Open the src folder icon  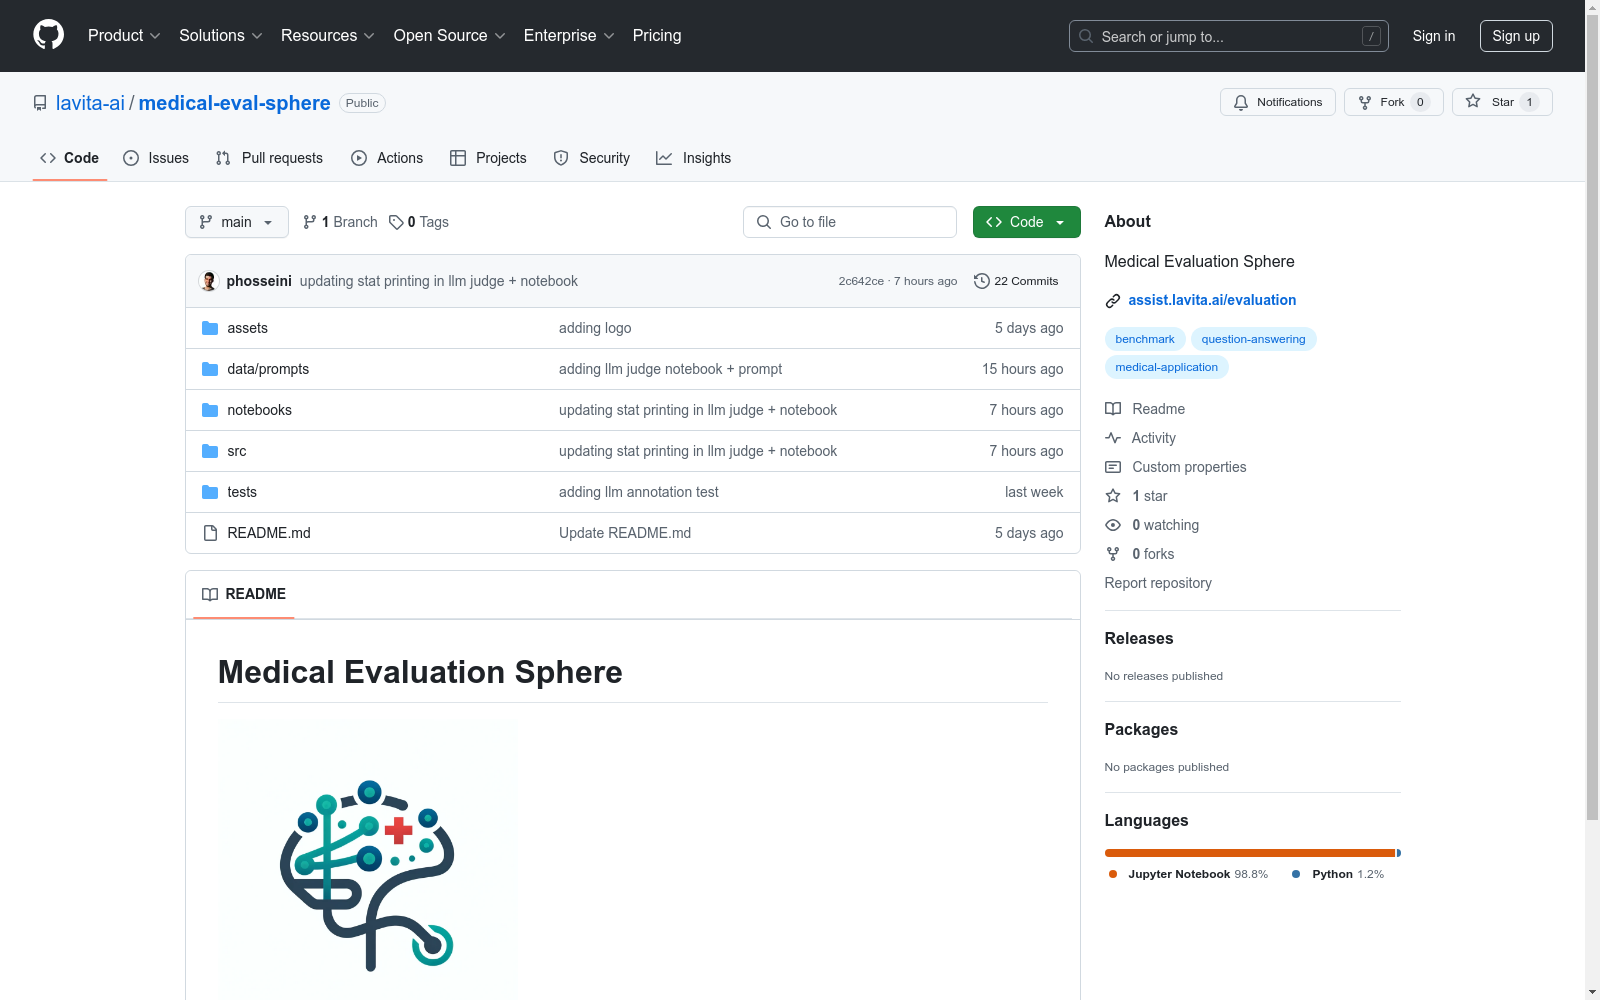tap(210, 451)
